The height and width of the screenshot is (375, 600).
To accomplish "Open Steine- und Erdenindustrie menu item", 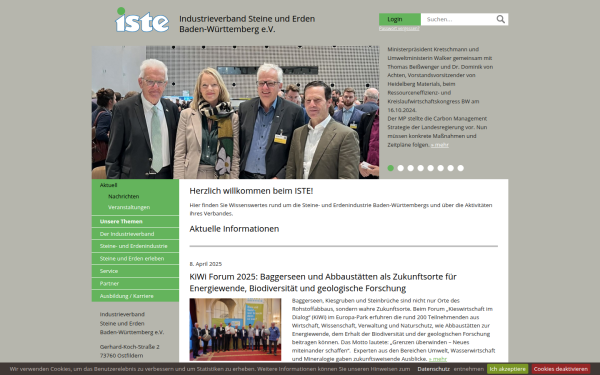I will tap(135, 246).
